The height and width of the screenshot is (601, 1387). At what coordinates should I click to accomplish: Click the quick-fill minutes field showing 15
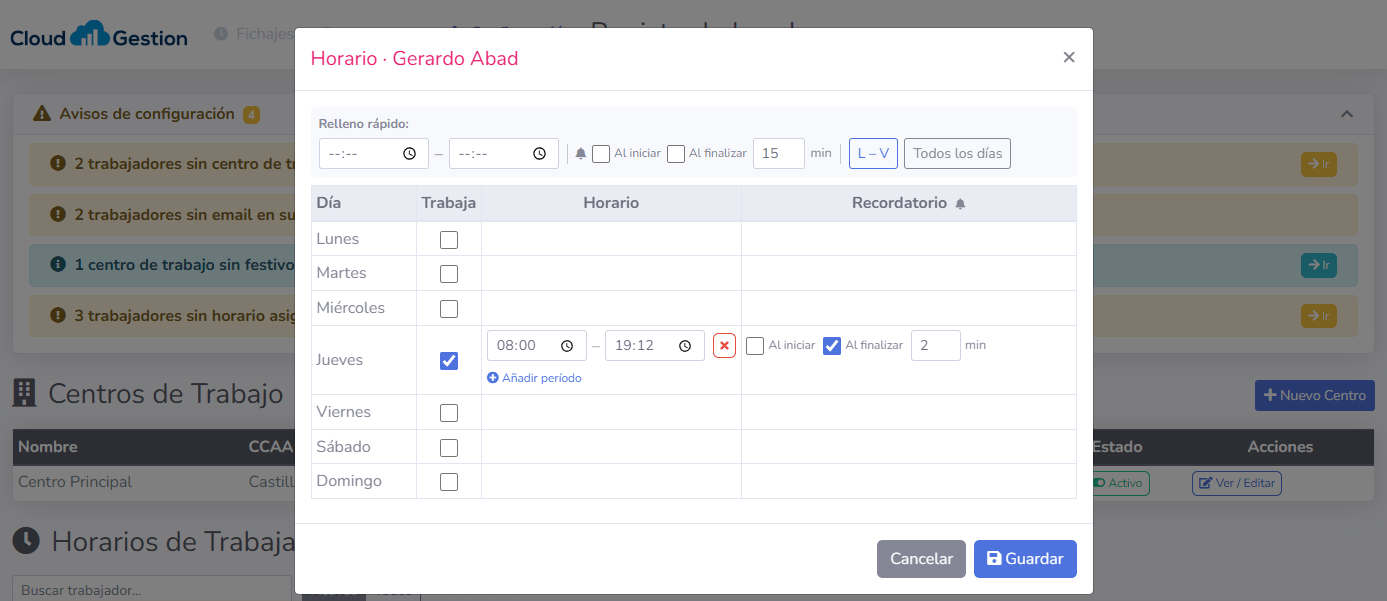pos(779,153)
